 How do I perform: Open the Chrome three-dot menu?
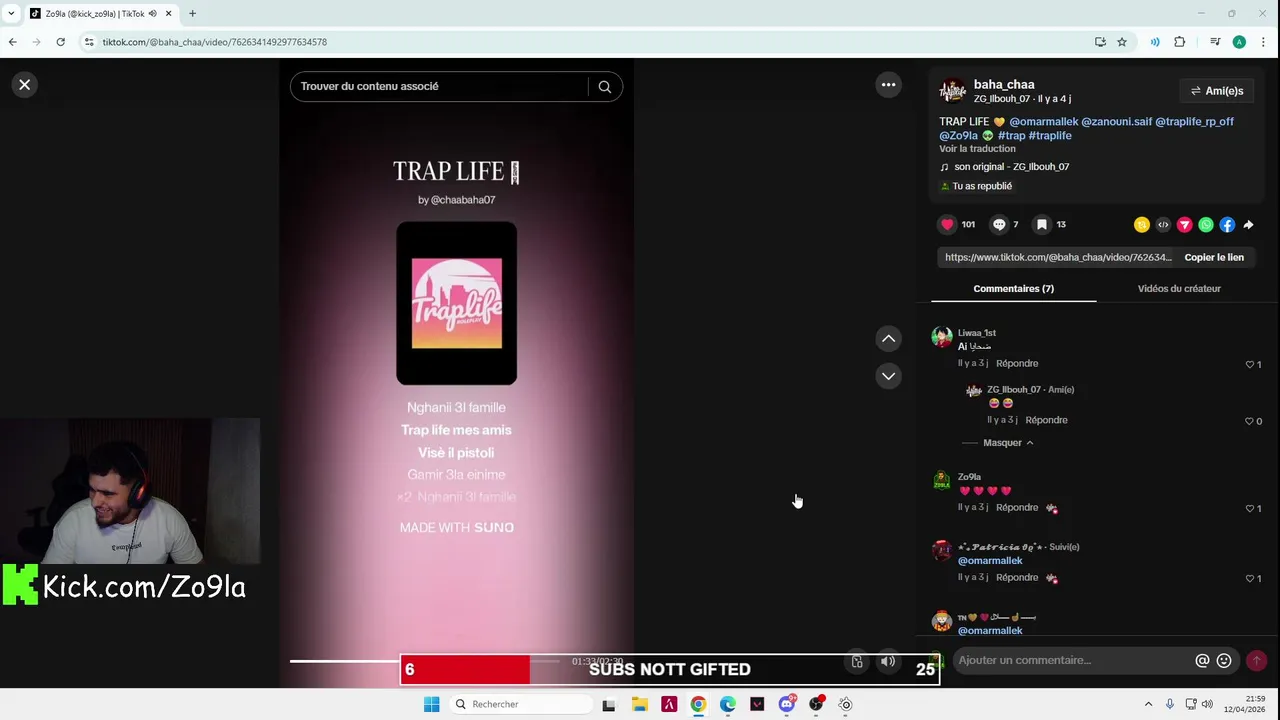1264,42
